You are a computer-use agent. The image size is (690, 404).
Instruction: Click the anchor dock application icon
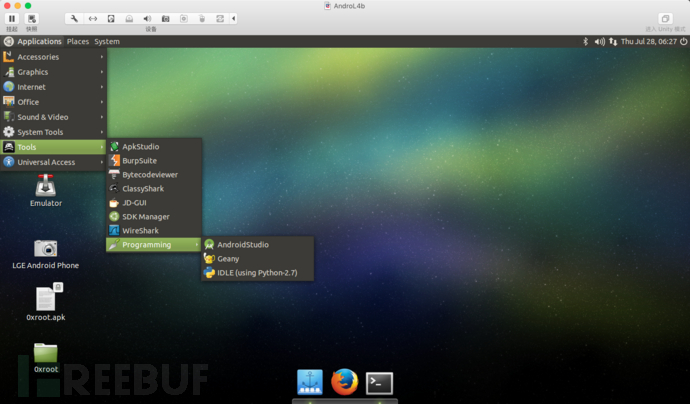(310, 382)
